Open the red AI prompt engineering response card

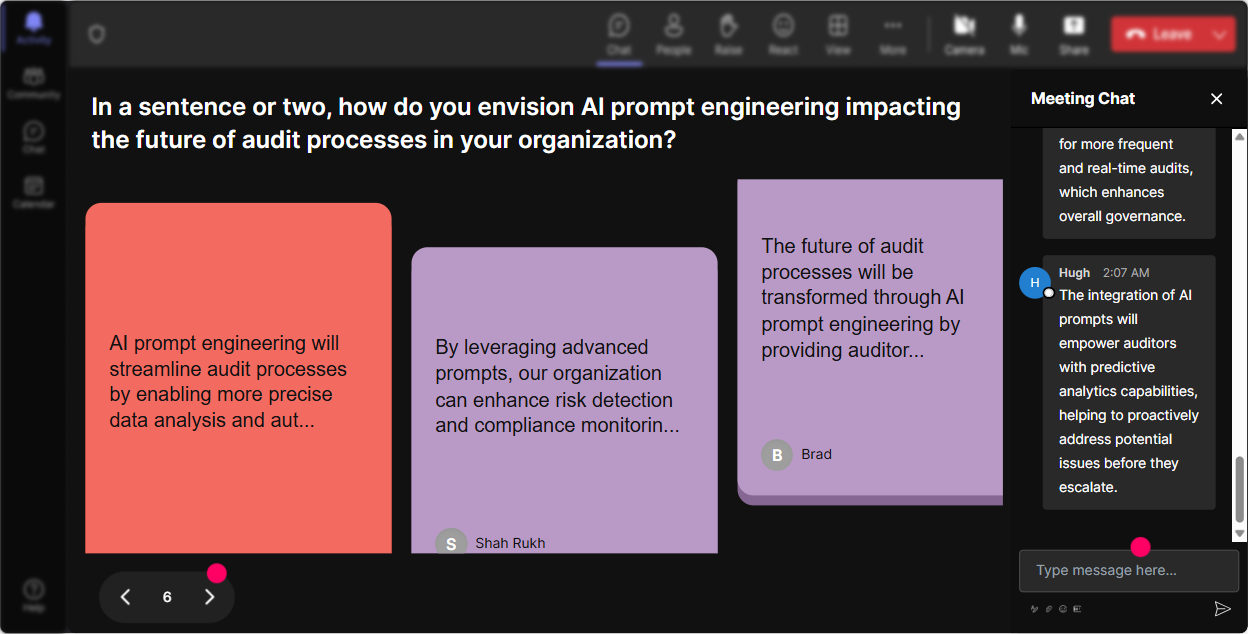coord(238,378)
